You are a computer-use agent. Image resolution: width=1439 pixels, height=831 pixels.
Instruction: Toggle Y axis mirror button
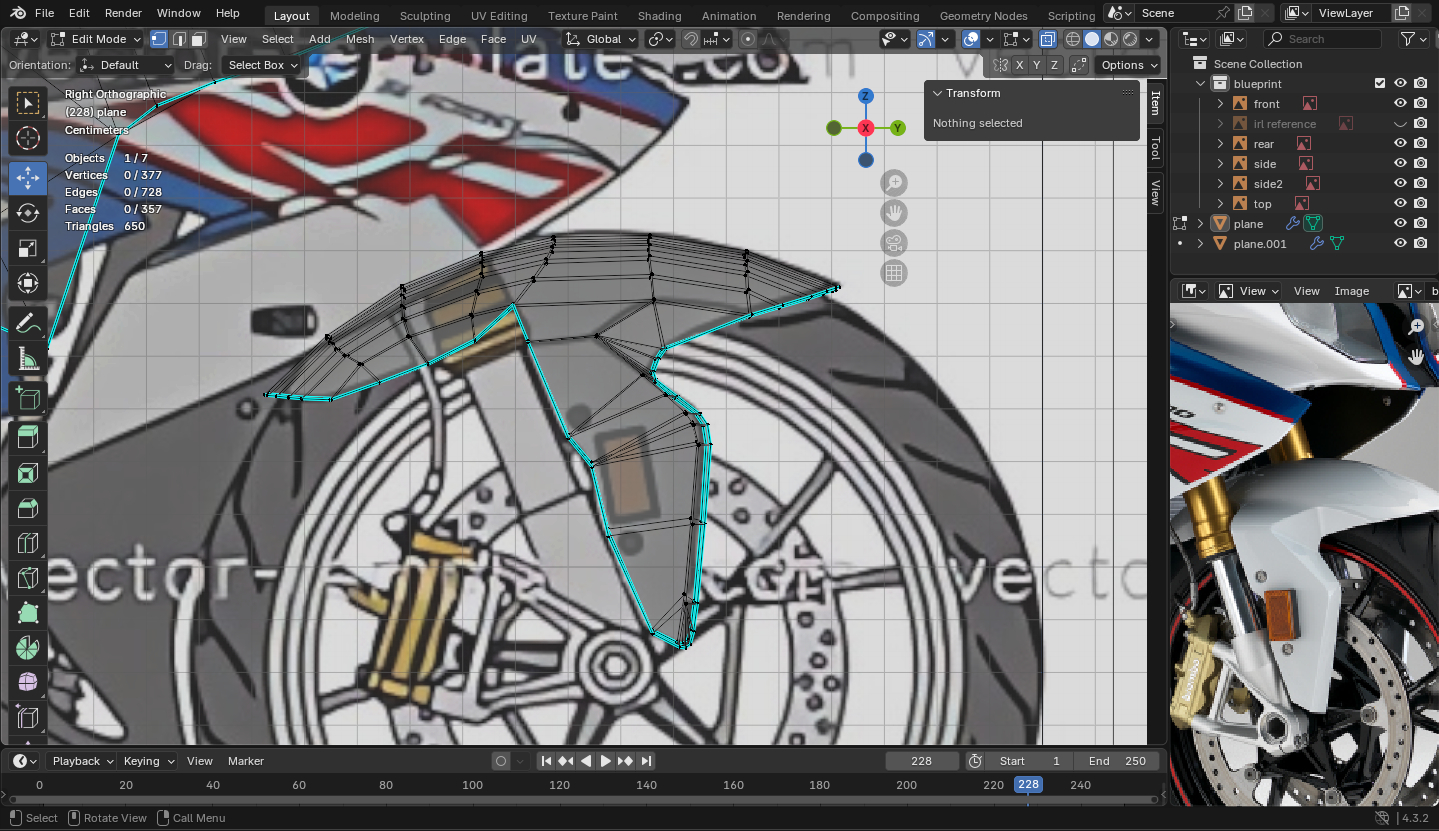pyautogui.click(x=1037, y=65)
